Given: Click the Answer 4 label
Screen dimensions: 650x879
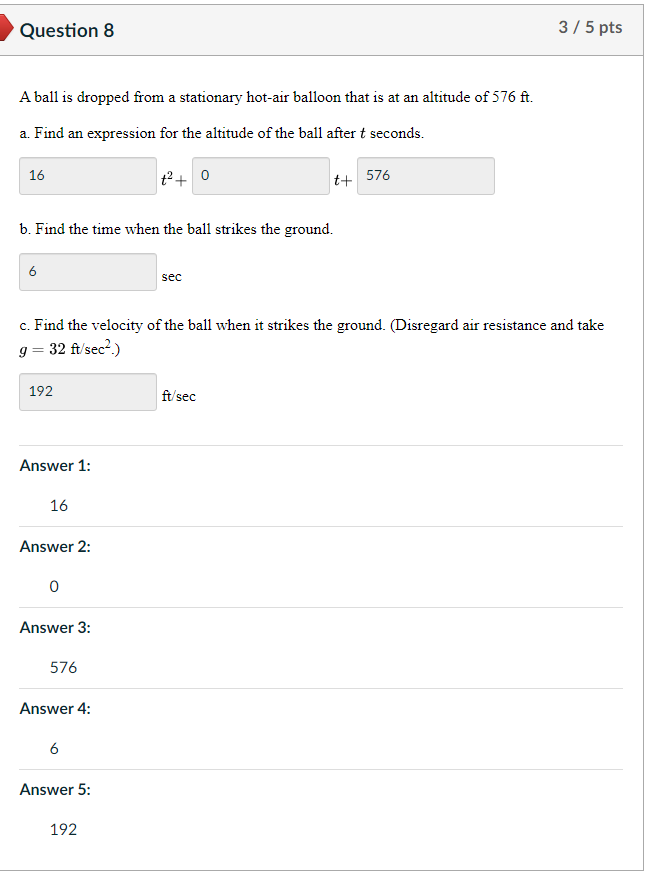Looking at the screenshot, I should pyautogui.click(x=55, y=709).
